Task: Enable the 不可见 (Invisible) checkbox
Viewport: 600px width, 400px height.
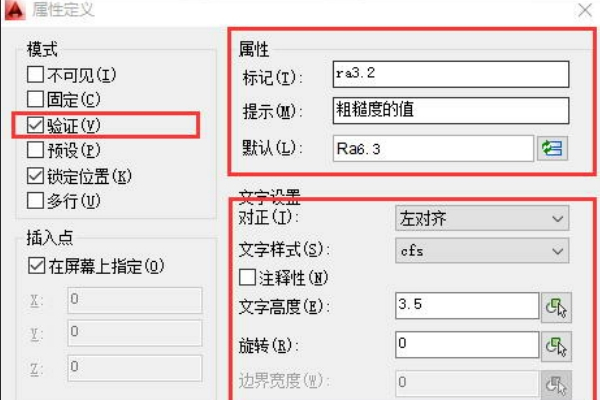Action: click(x=36, y=74)
